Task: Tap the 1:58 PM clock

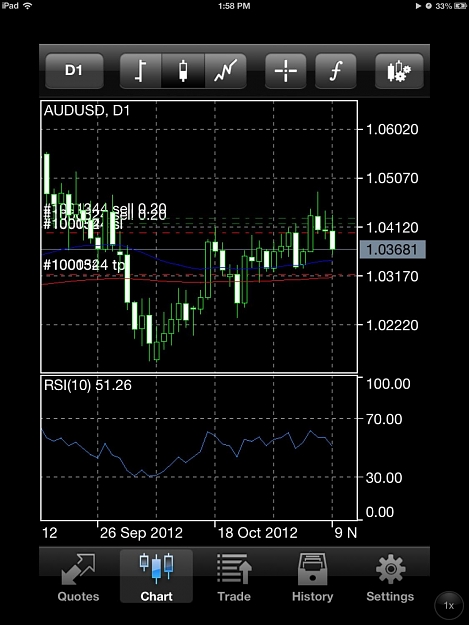Action: (234, 6)
